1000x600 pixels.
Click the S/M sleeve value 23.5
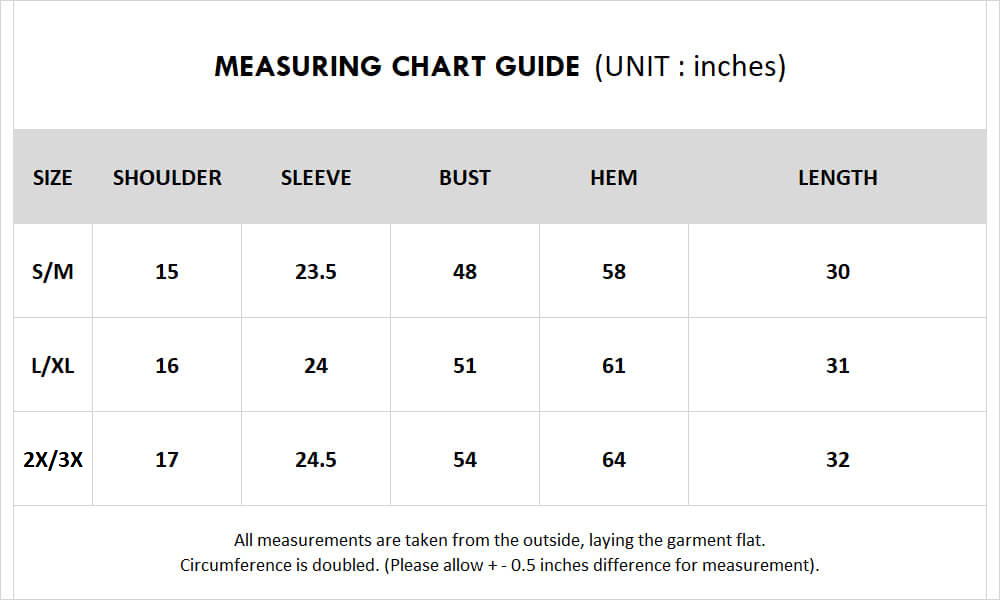[x=316, y=272]
